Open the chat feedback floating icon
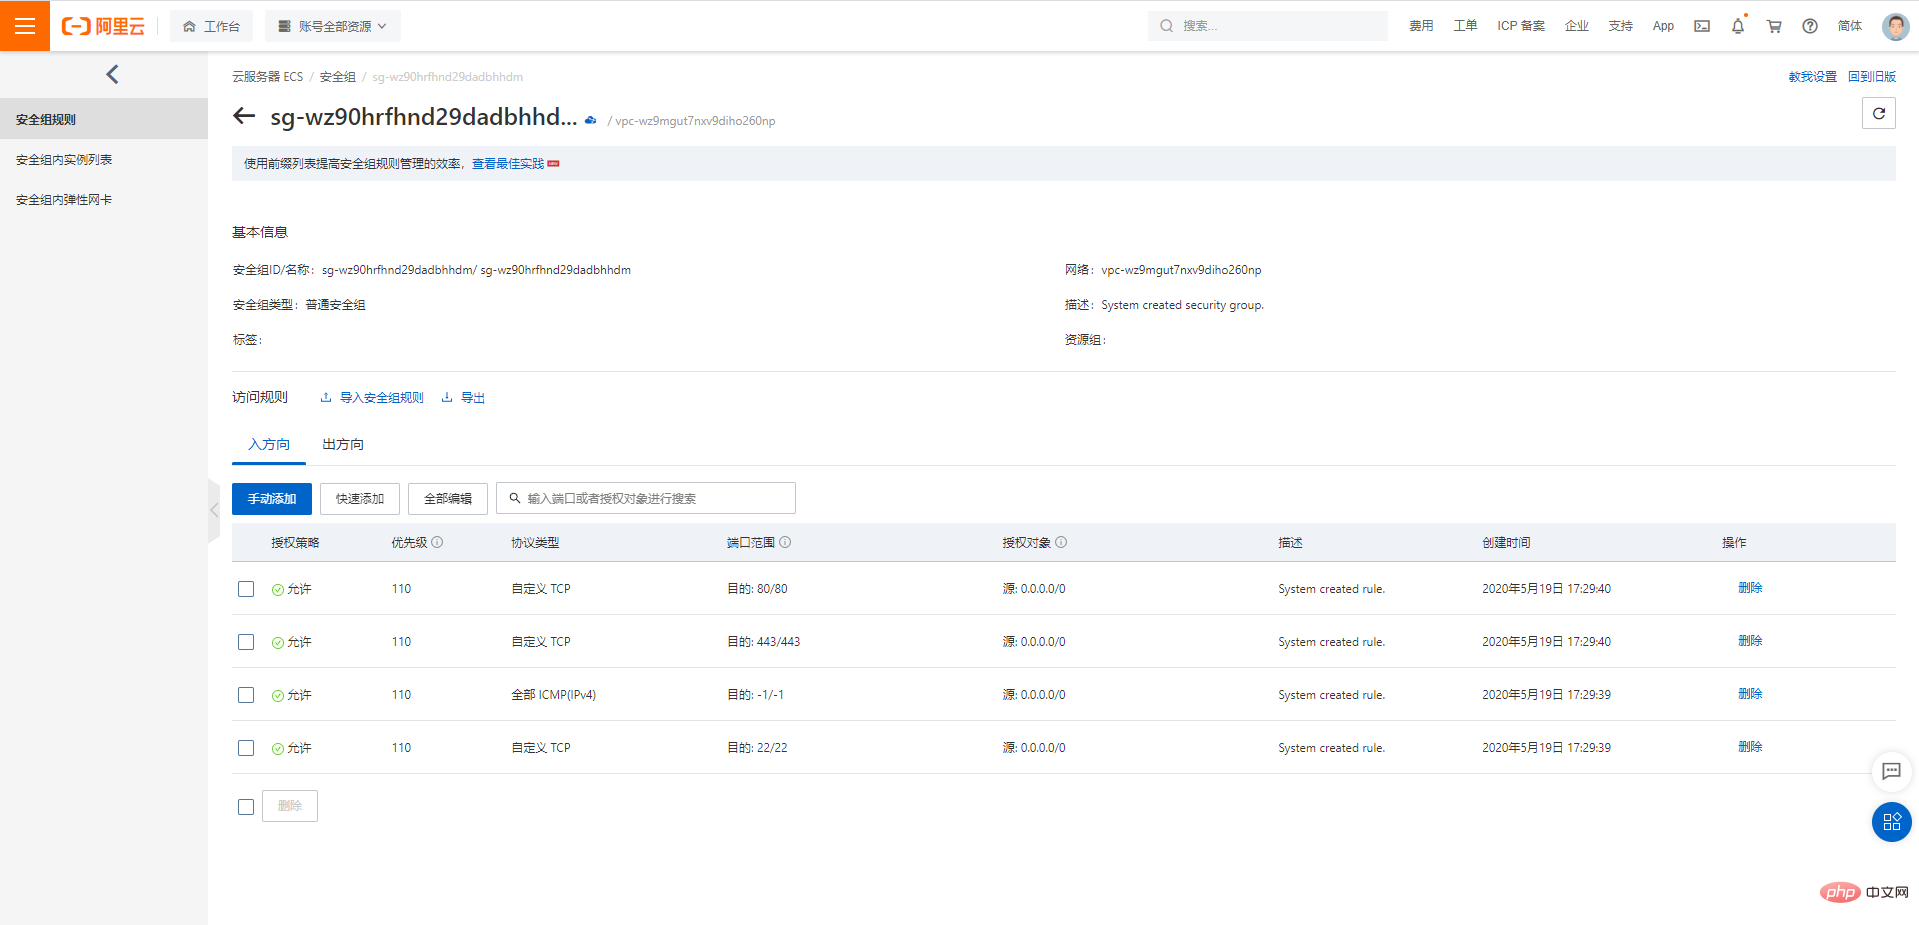The image size is (1919, 925). click(1891, 771)
